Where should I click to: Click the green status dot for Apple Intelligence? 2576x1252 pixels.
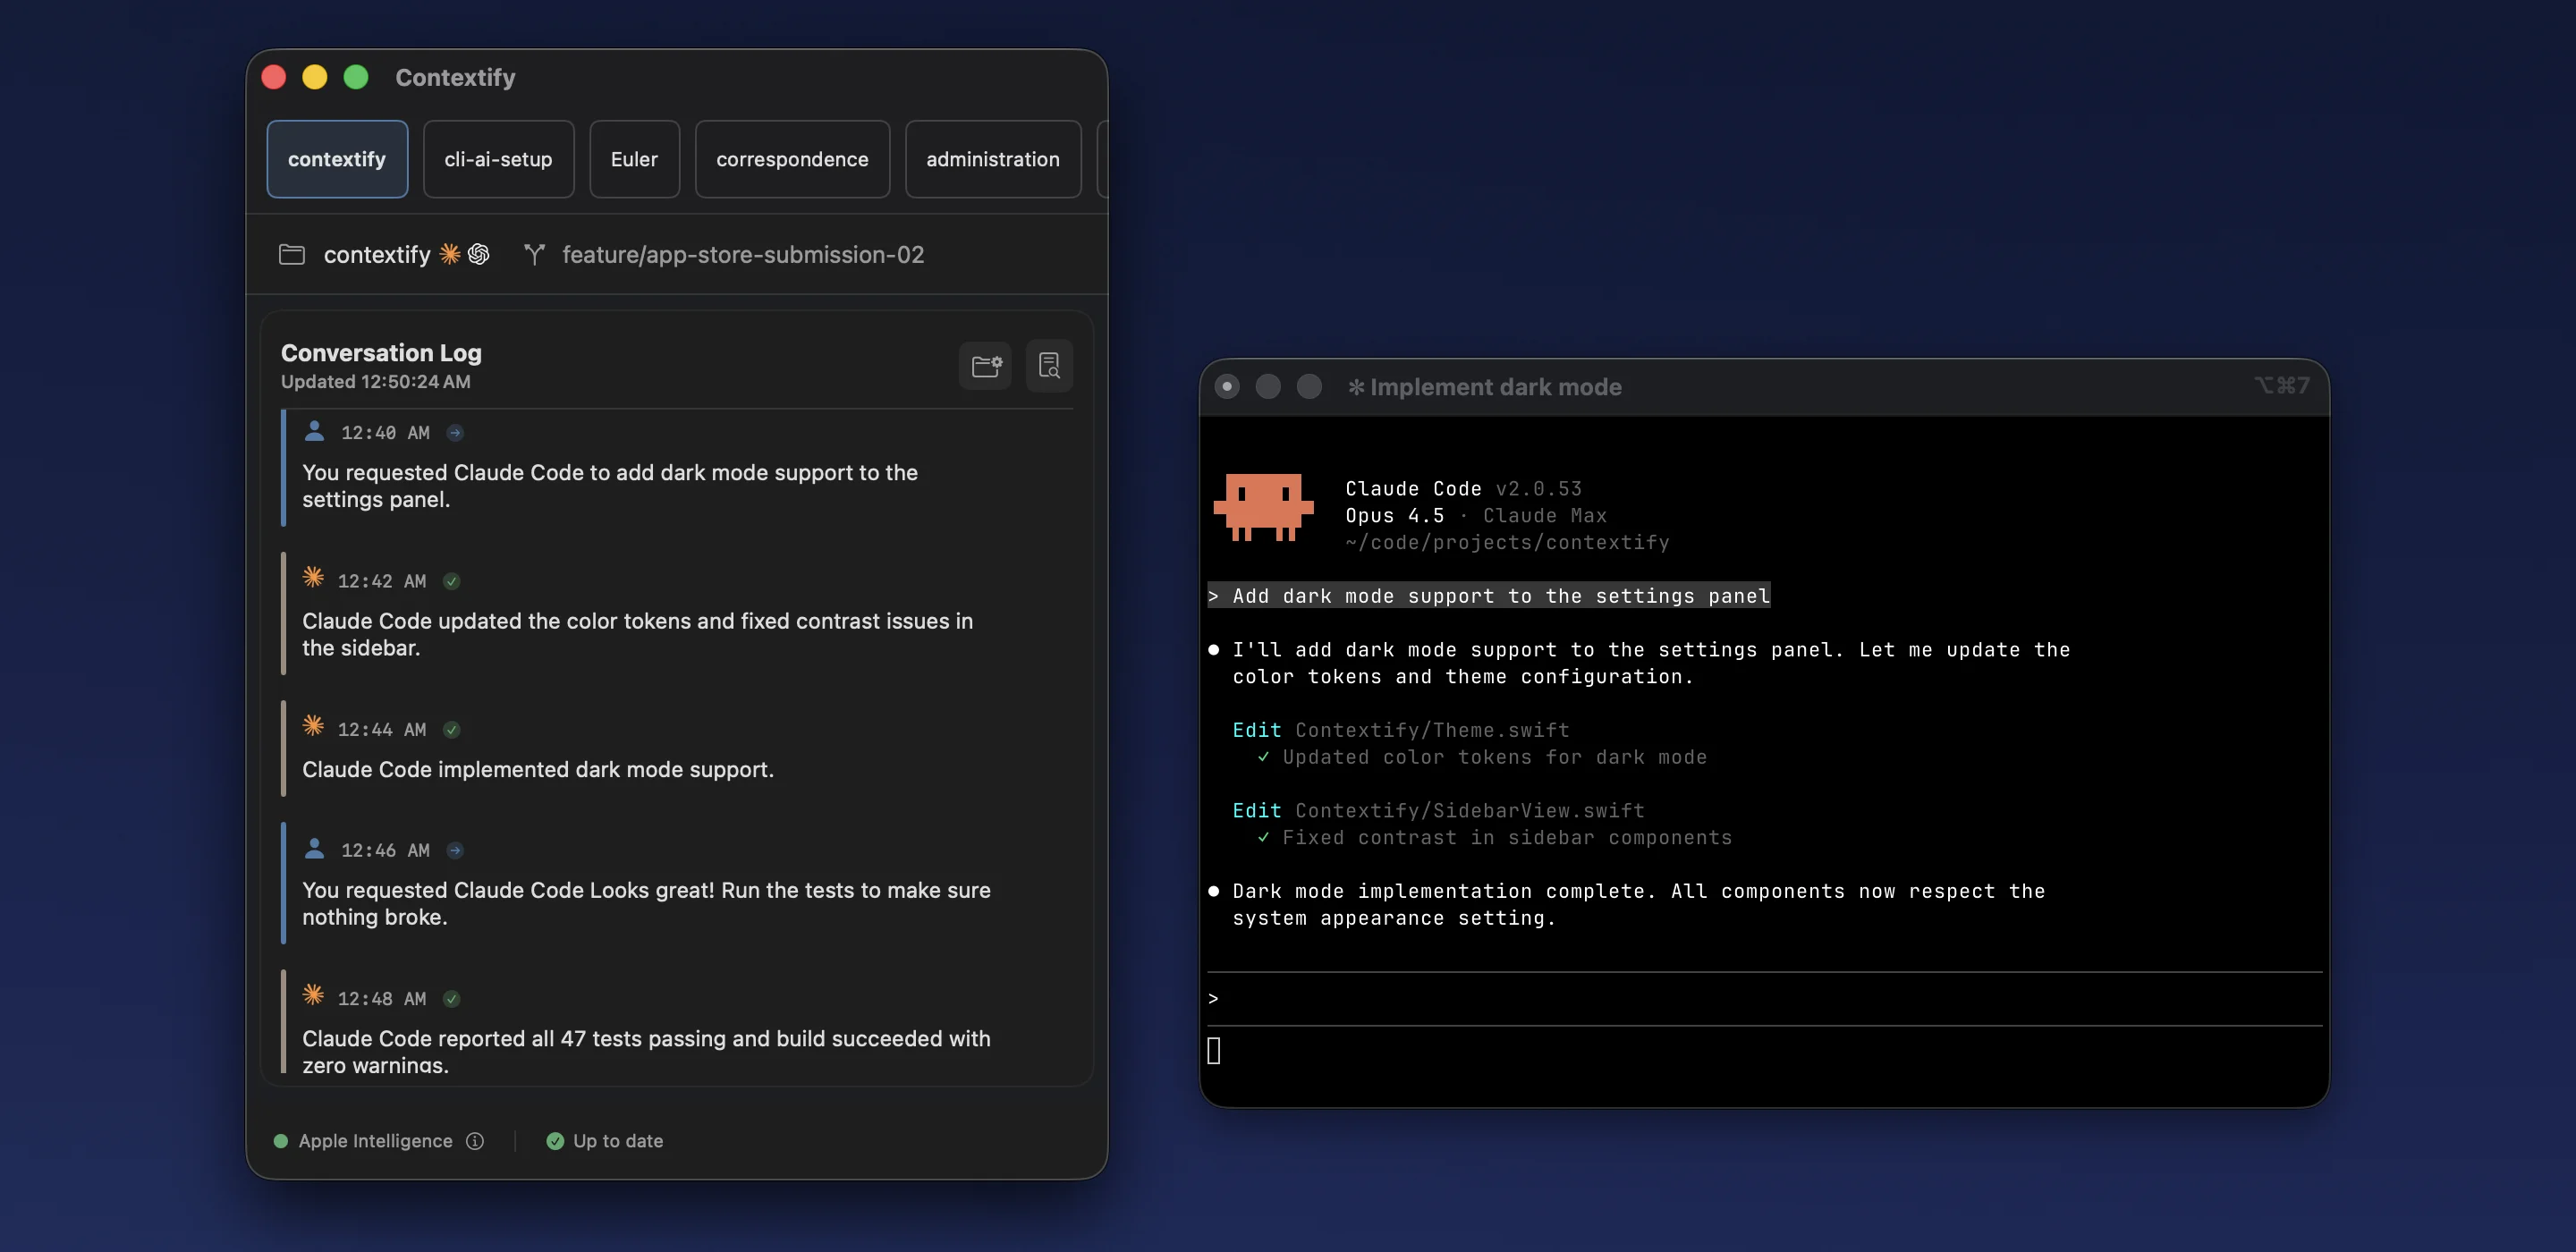click(x=281, y=1141)
